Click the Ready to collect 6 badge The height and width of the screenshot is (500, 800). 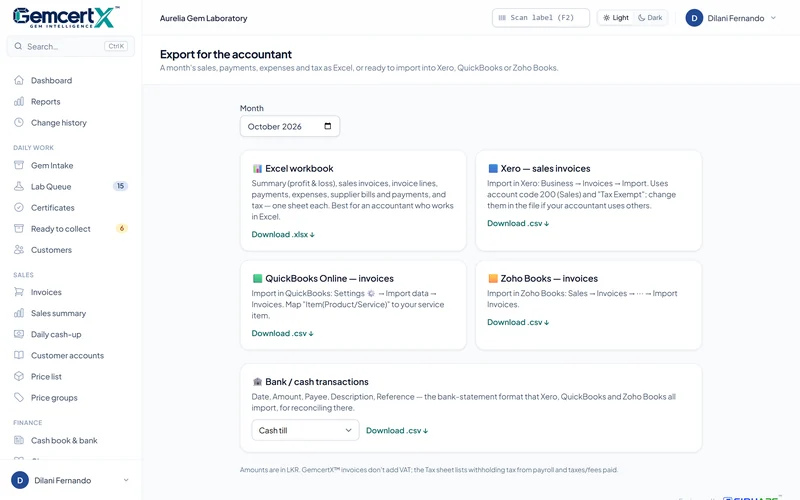(121, 229)
